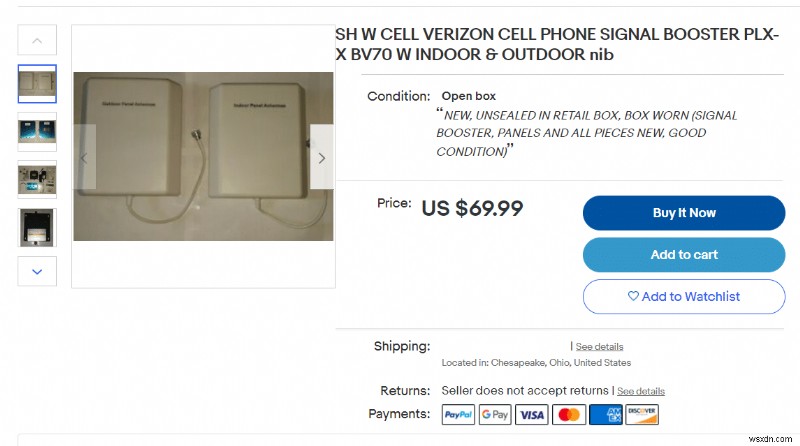Click the PayPal payment icon

457,414
